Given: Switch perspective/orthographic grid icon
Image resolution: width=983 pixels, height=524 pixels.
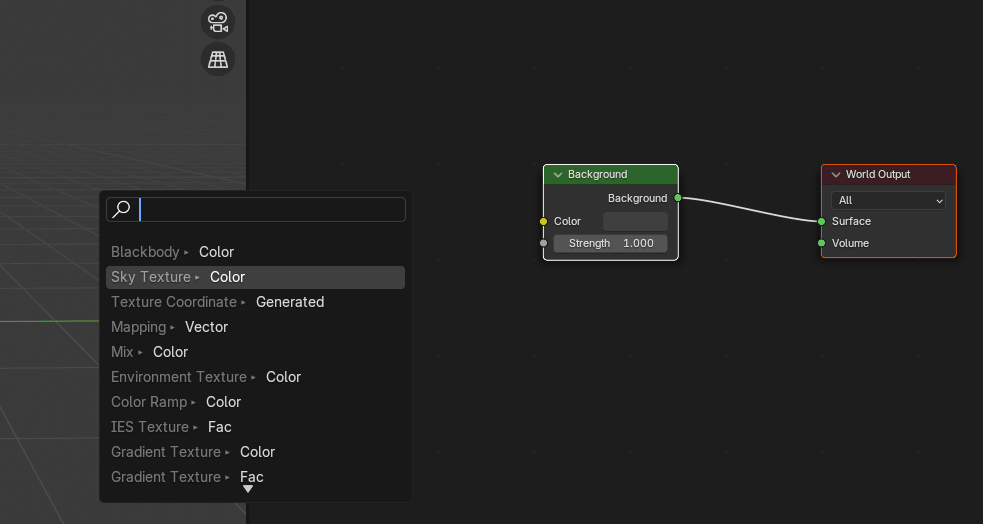Looking at the screenshot, I should [x=217, y=60].
